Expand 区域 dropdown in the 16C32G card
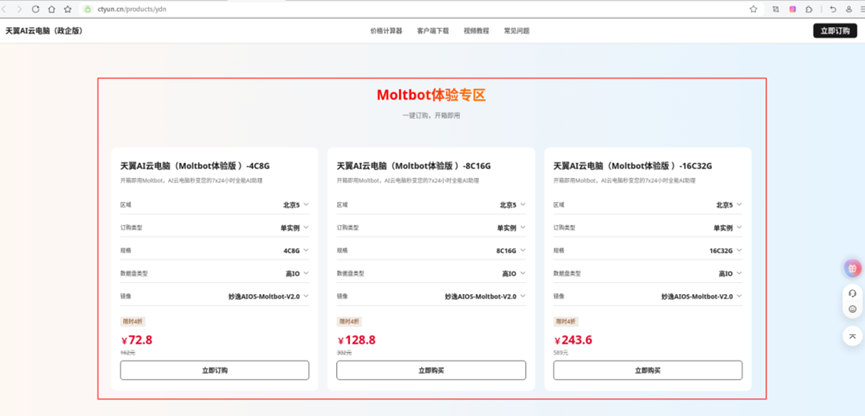865x416 pixels. [x=648, y=205]
